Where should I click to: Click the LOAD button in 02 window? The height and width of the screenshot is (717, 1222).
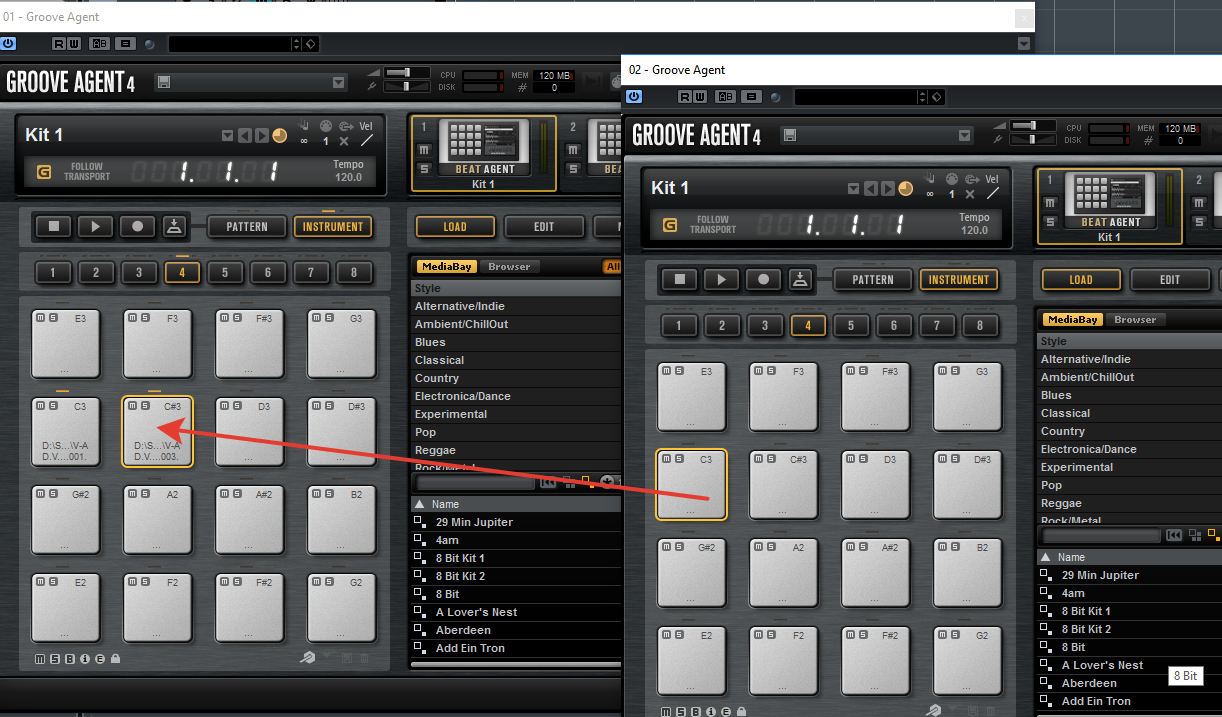pyautogui.click(x=1080, y=280)
